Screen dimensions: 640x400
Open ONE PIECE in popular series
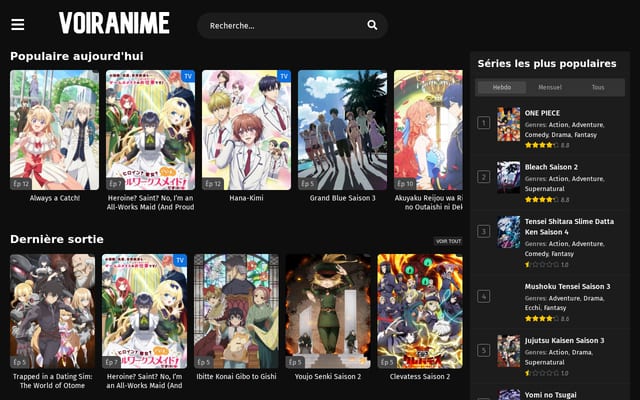point(542,113)
